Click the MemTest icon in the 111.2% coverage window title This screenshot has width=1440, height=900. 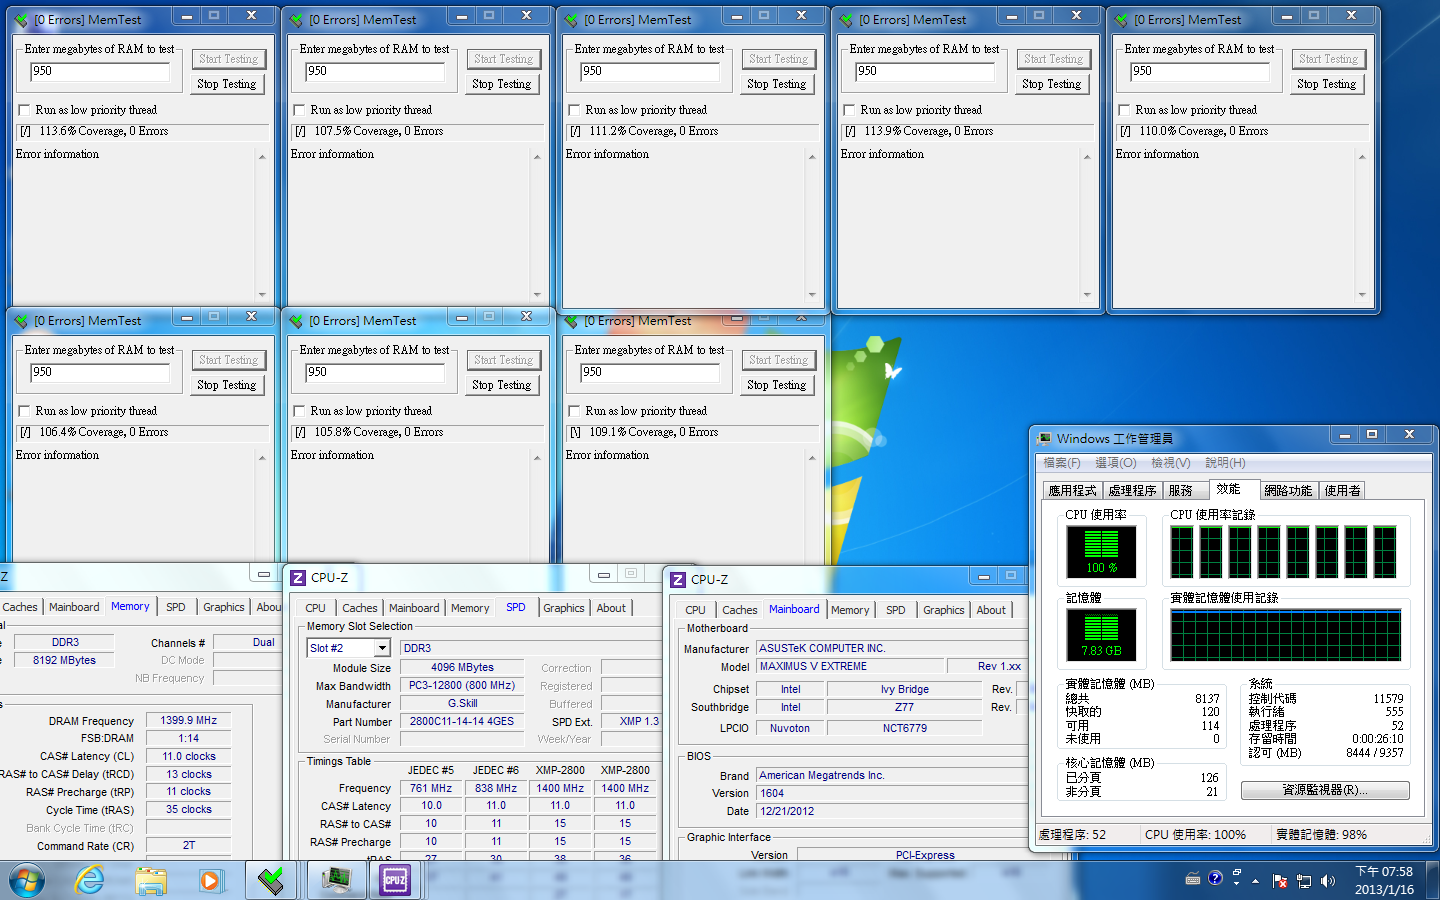(570, 19)
